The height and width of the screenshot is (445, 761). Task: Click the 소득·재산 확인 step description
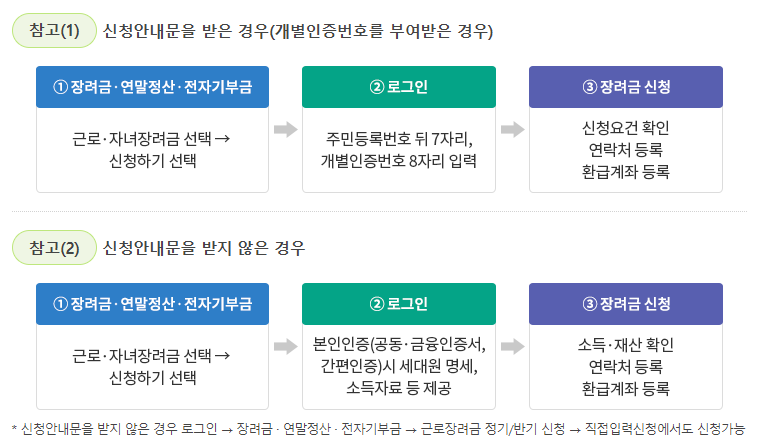(626, 366)
